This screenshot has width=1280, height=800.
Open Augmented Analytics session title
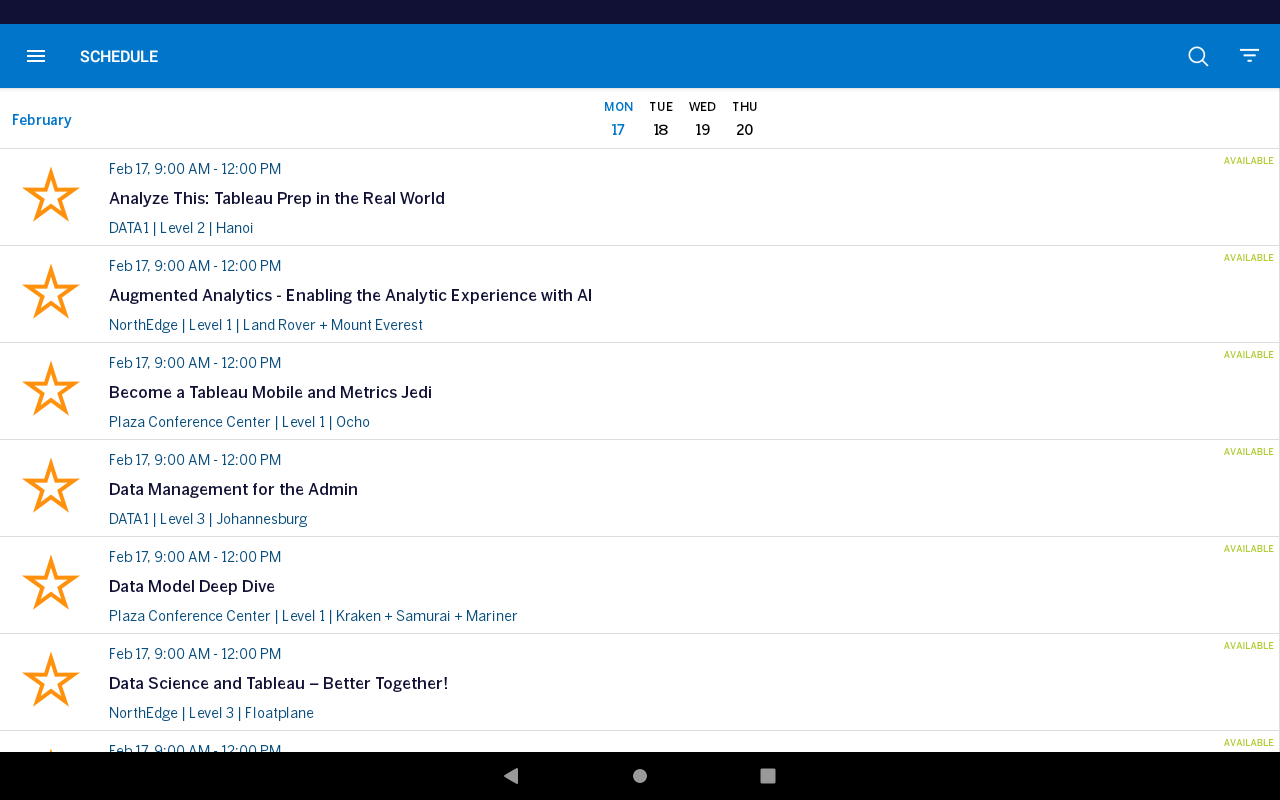tap(350, 295)
